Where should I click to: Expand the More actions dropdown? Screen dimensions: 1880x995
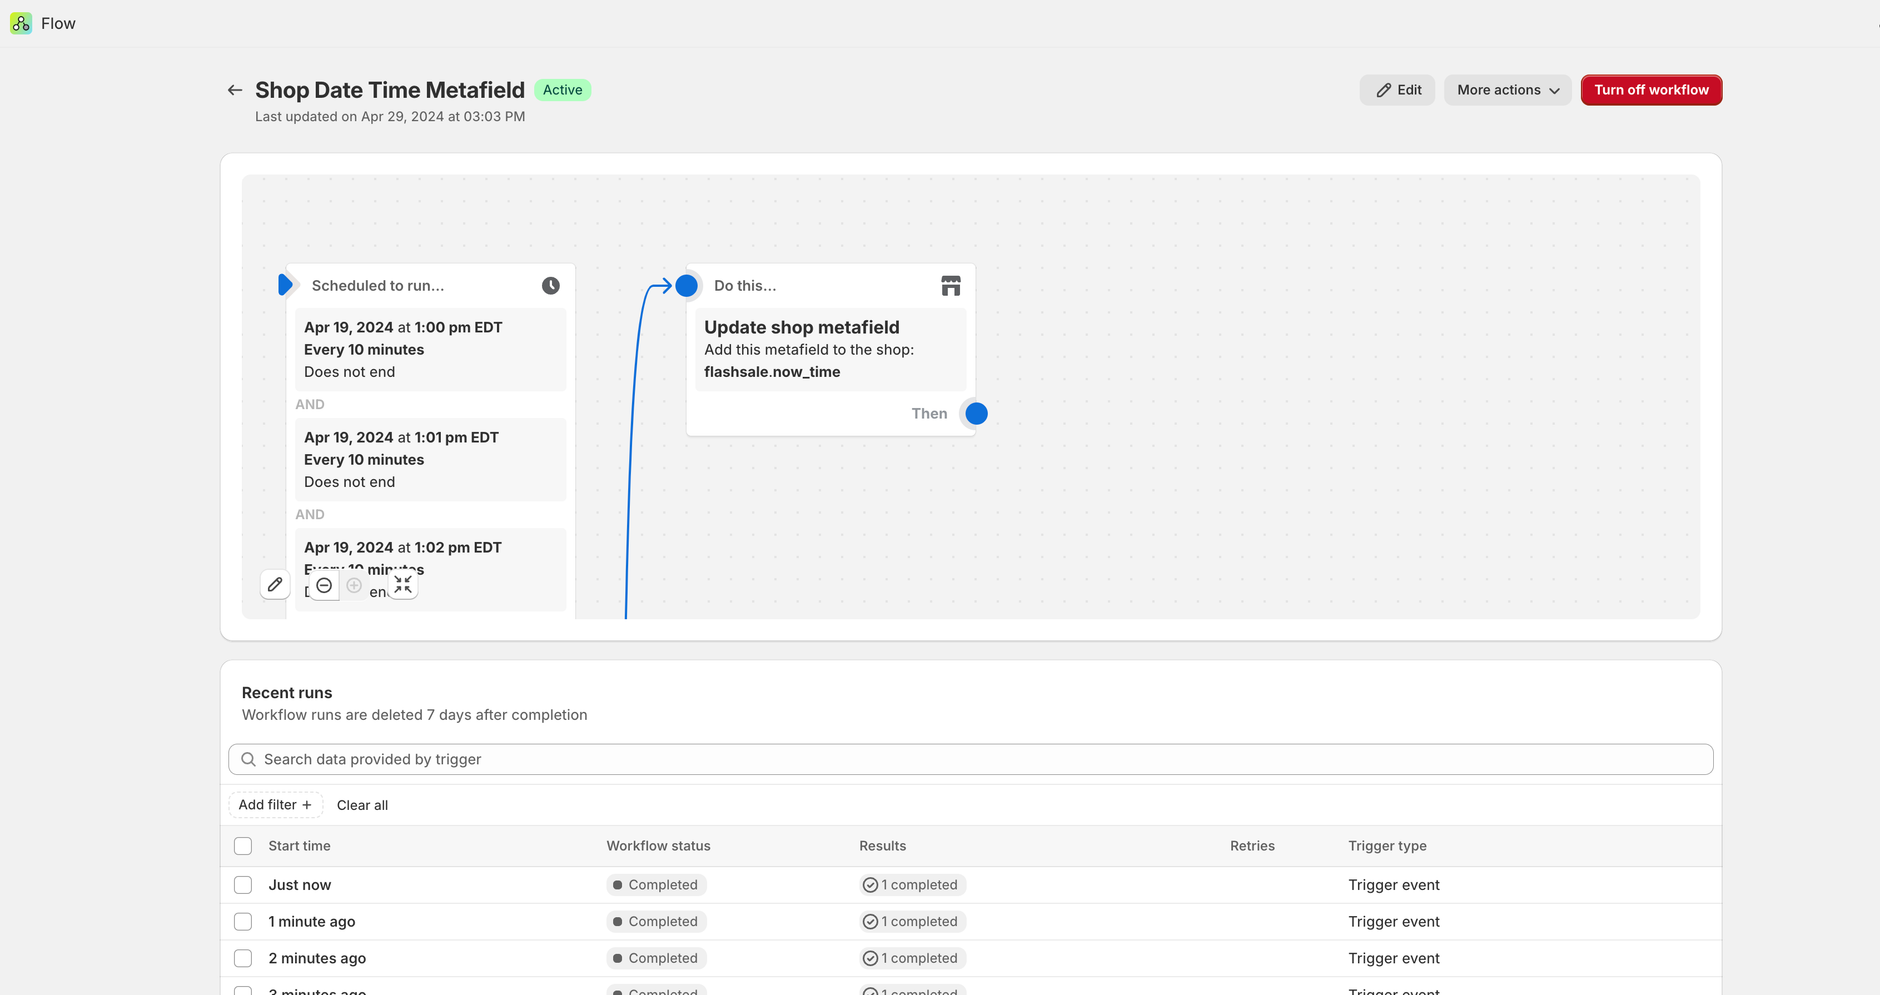tap(1507, 90)
